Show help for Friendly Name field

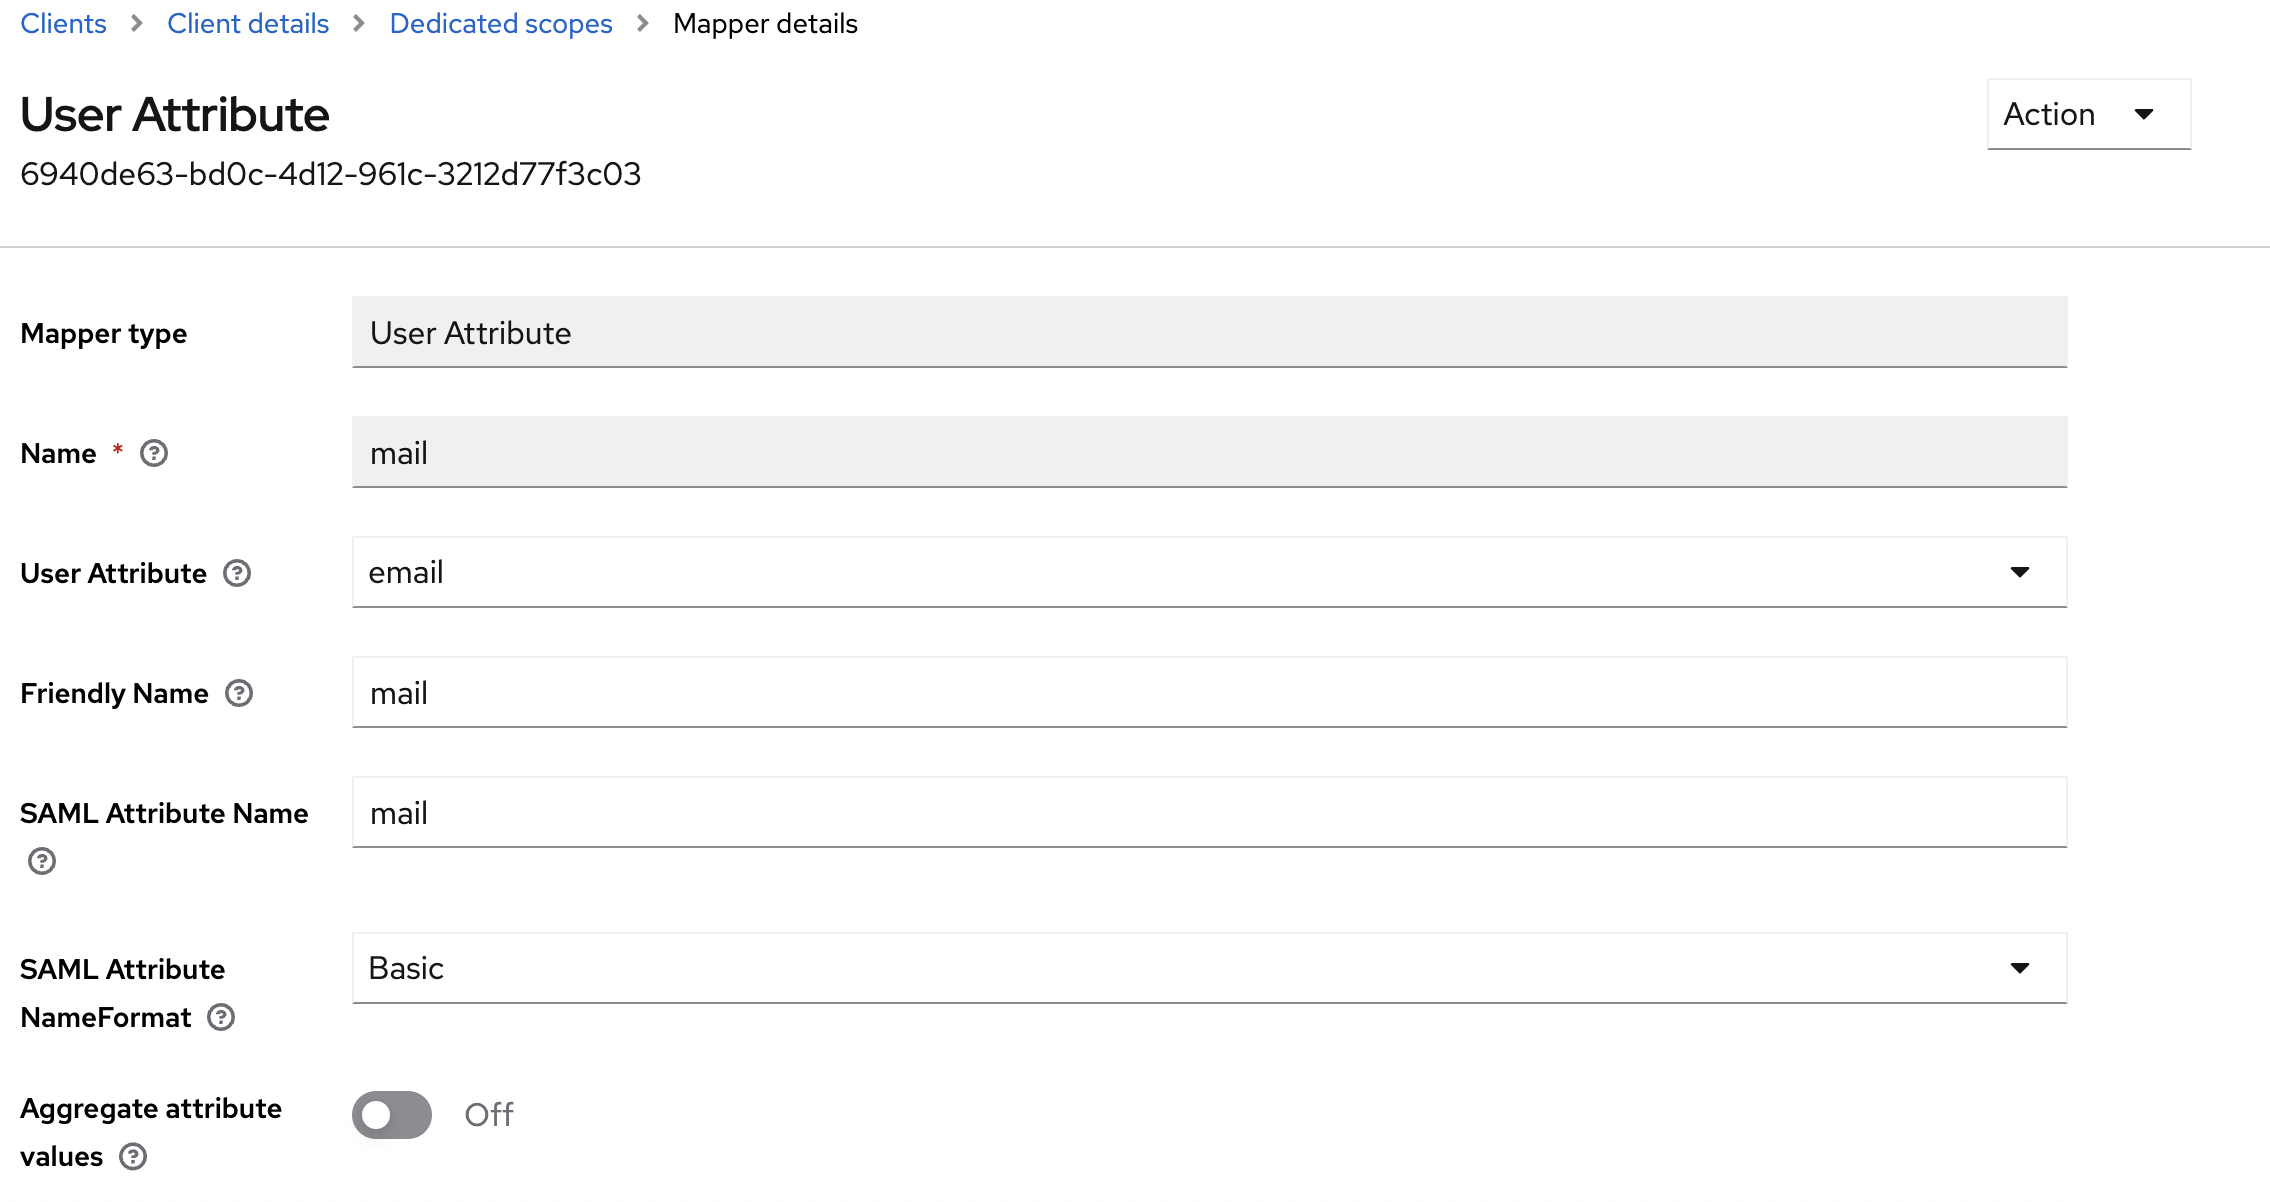[239, 694]
